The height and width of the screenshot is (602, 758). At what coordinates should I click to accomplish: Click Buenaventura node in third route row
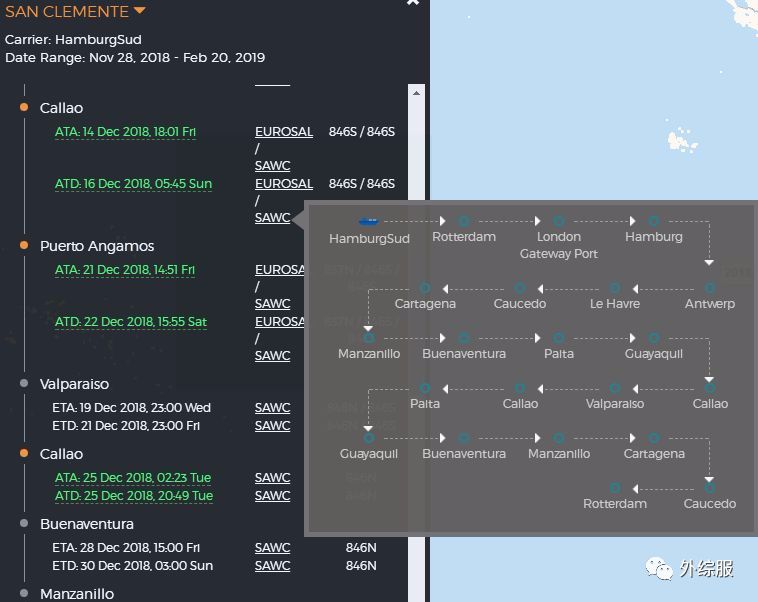click(x=464, y=338)
